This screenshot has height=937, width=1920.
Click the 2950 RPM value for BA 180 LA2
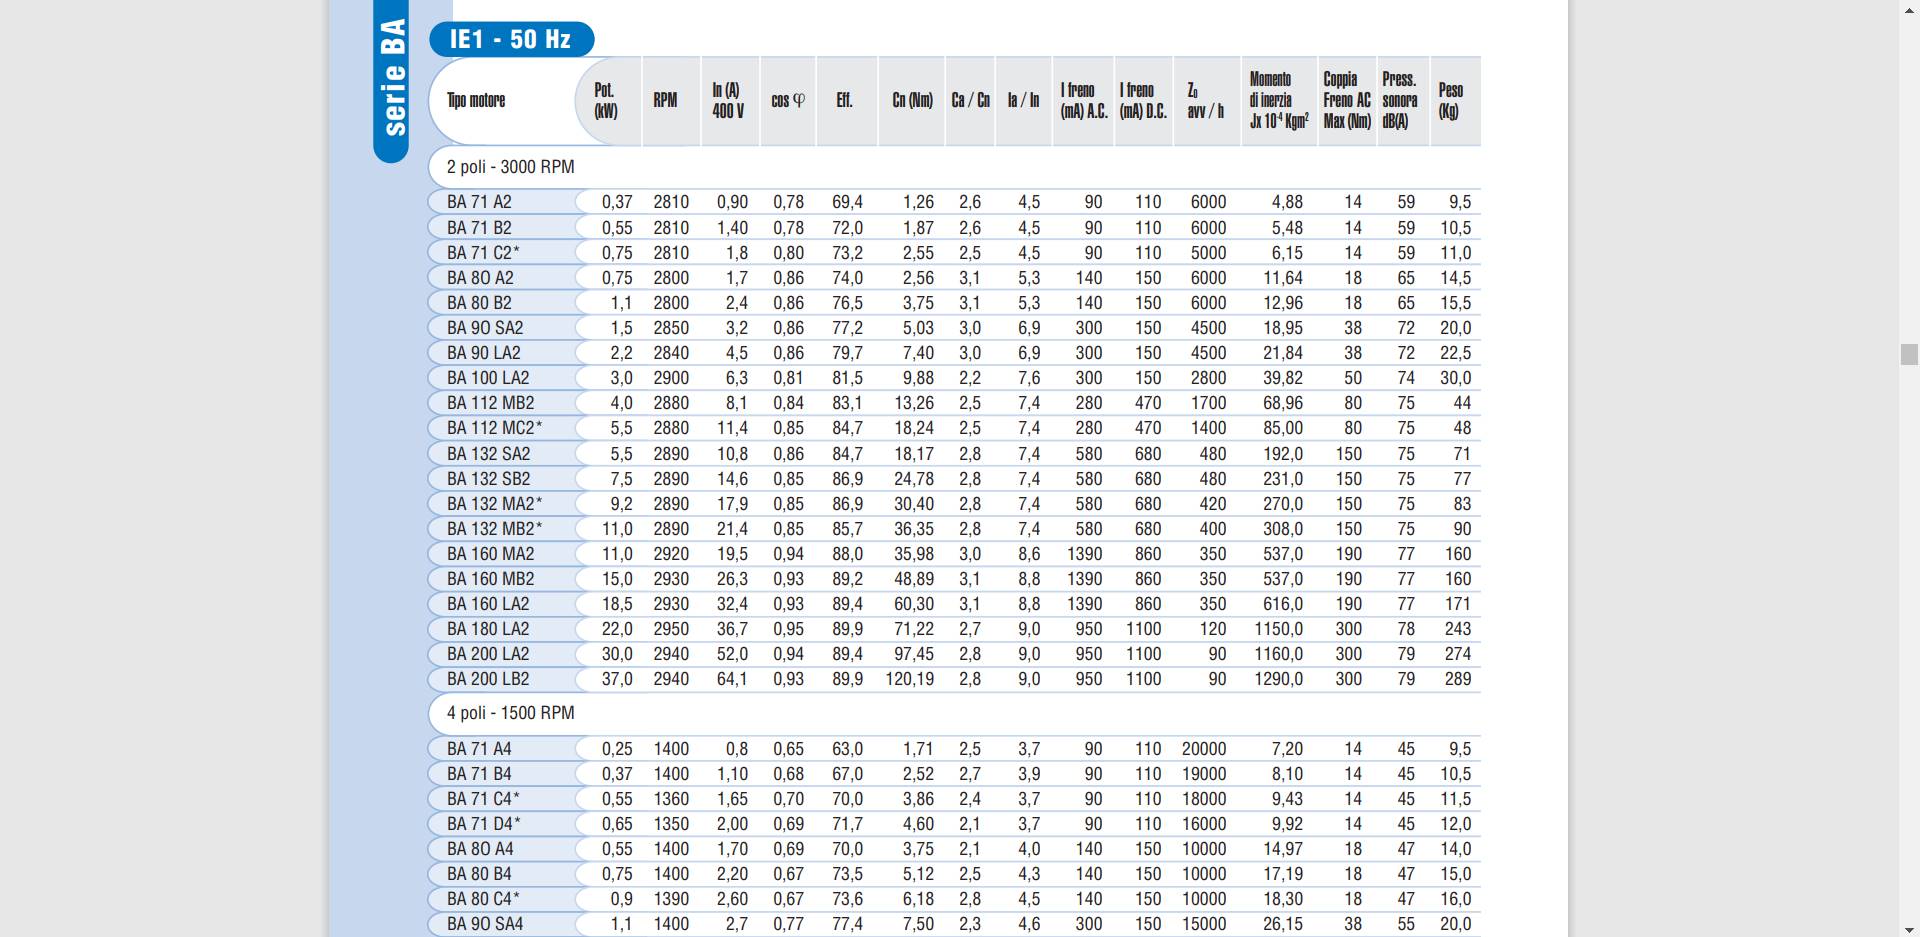coord(671,629)
